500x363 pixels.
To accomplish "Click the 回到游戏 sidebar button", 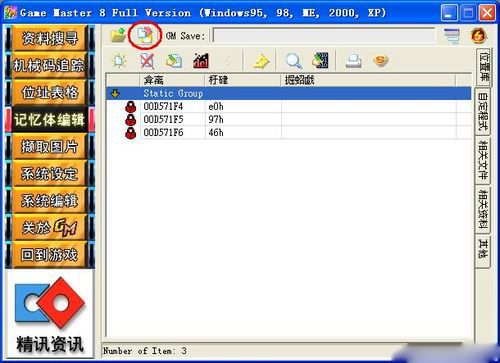I will pyautogui.click(x=50, y=255).
